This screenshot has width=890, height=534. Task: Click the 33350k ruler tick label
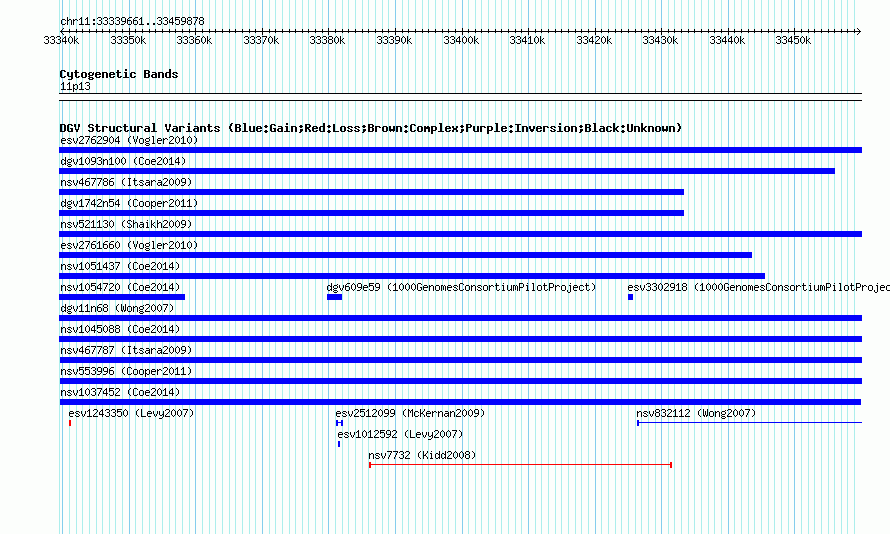click(128, 40)
